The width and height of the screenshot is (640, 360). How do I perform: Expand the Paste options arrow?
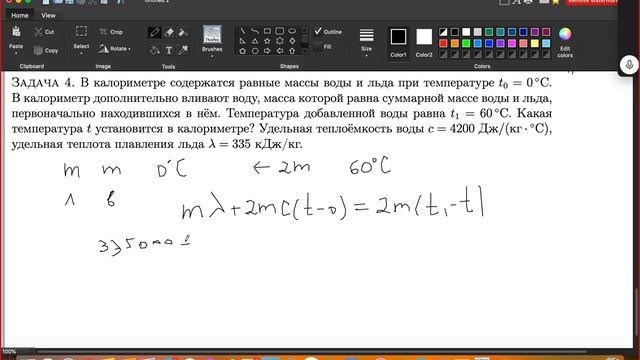16,53
